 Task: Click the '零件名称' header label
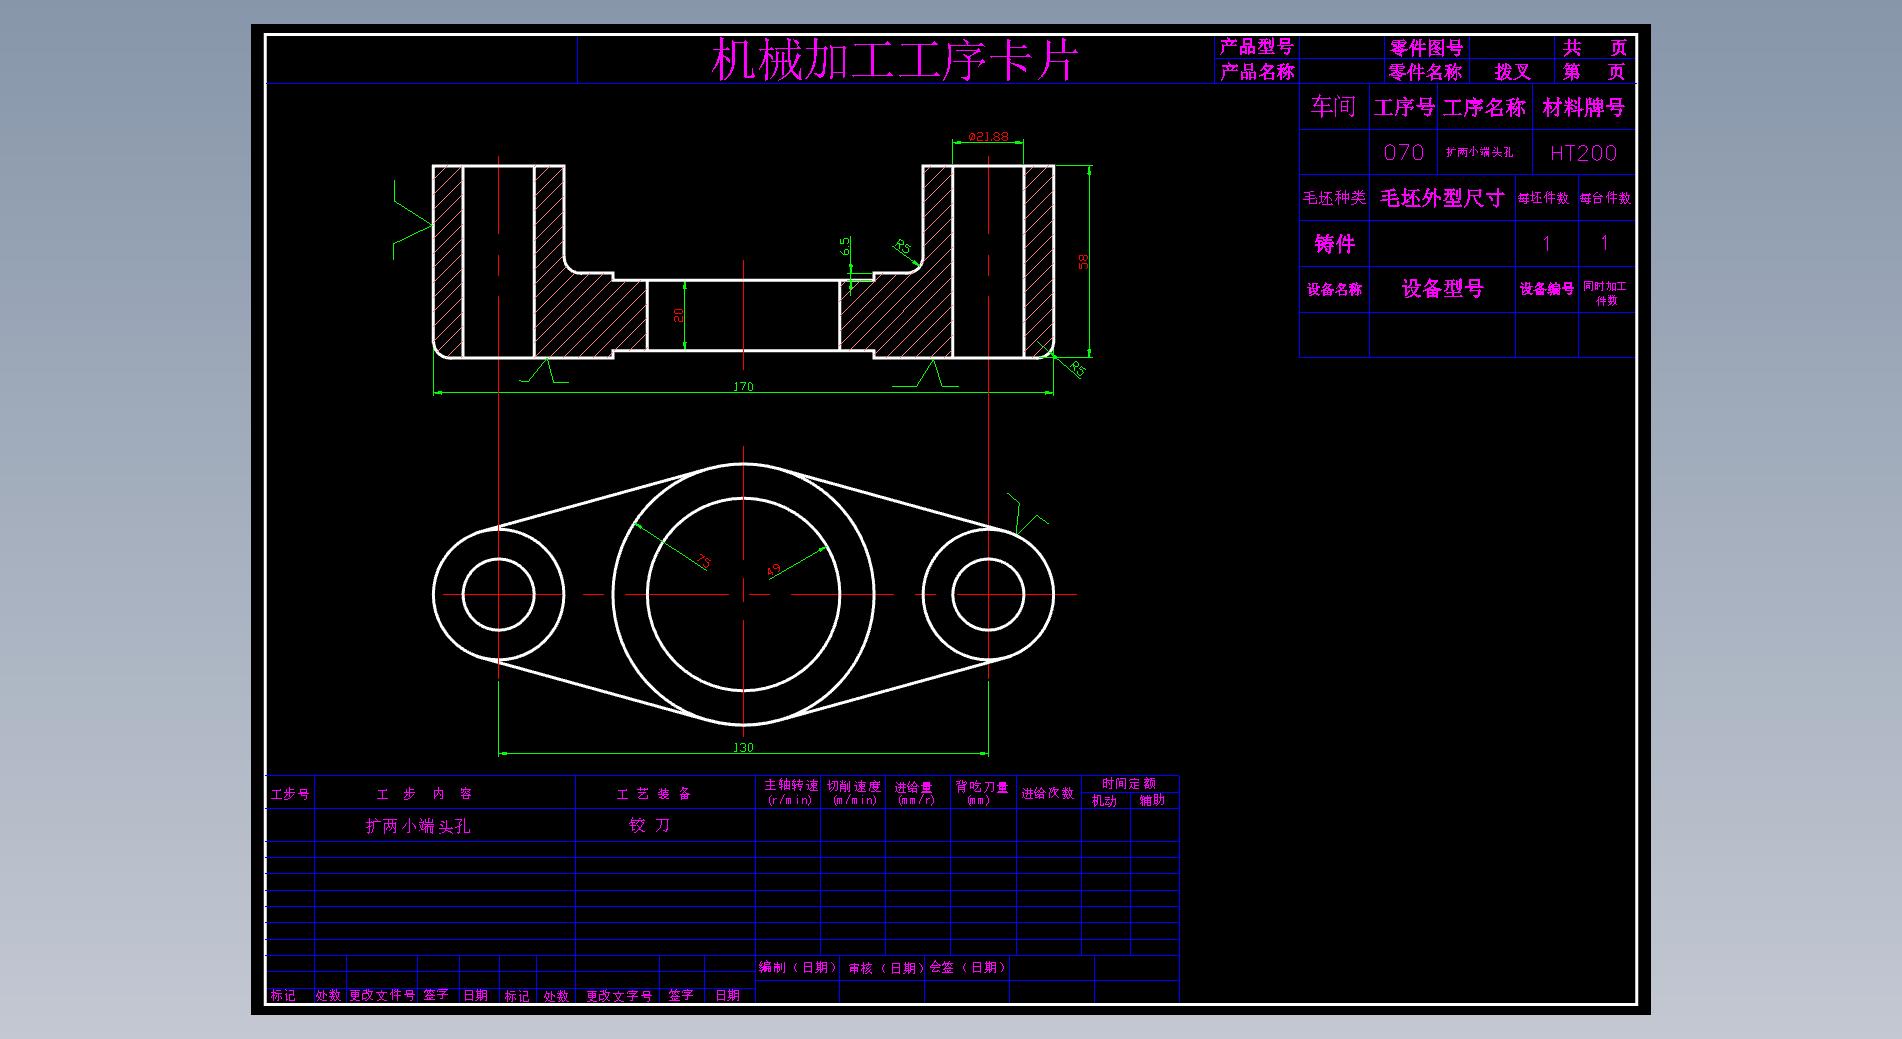click(1425, 72)
